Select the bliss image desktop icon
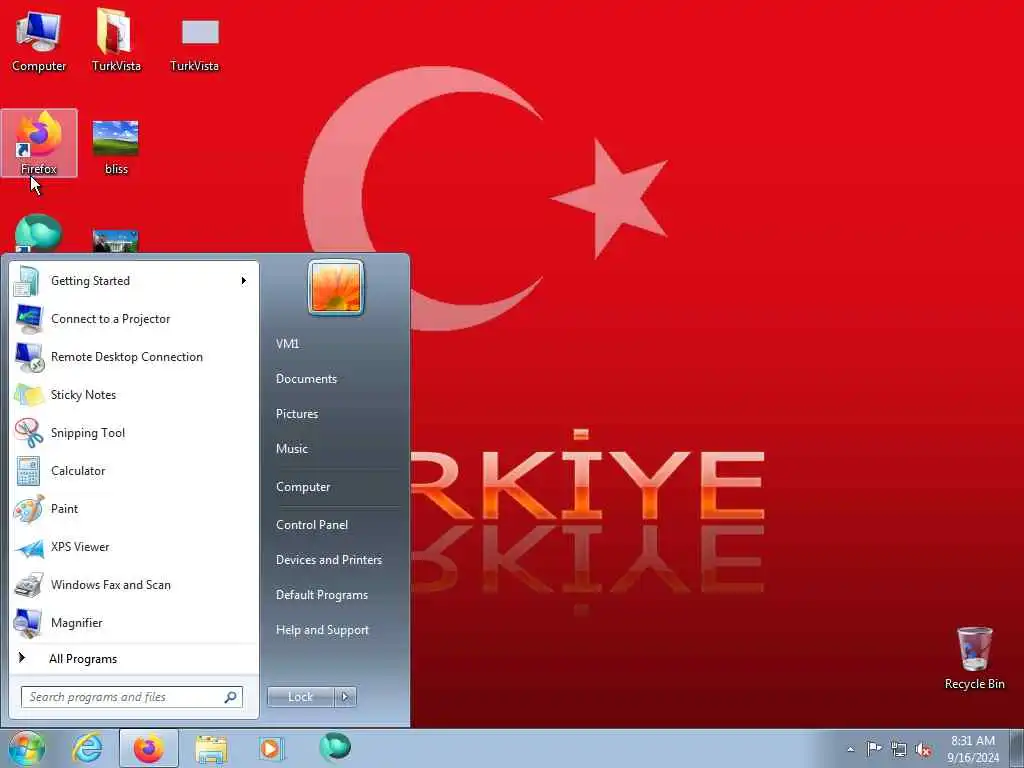This screenshot has width=1024, height=768. (x=116, y=148)
